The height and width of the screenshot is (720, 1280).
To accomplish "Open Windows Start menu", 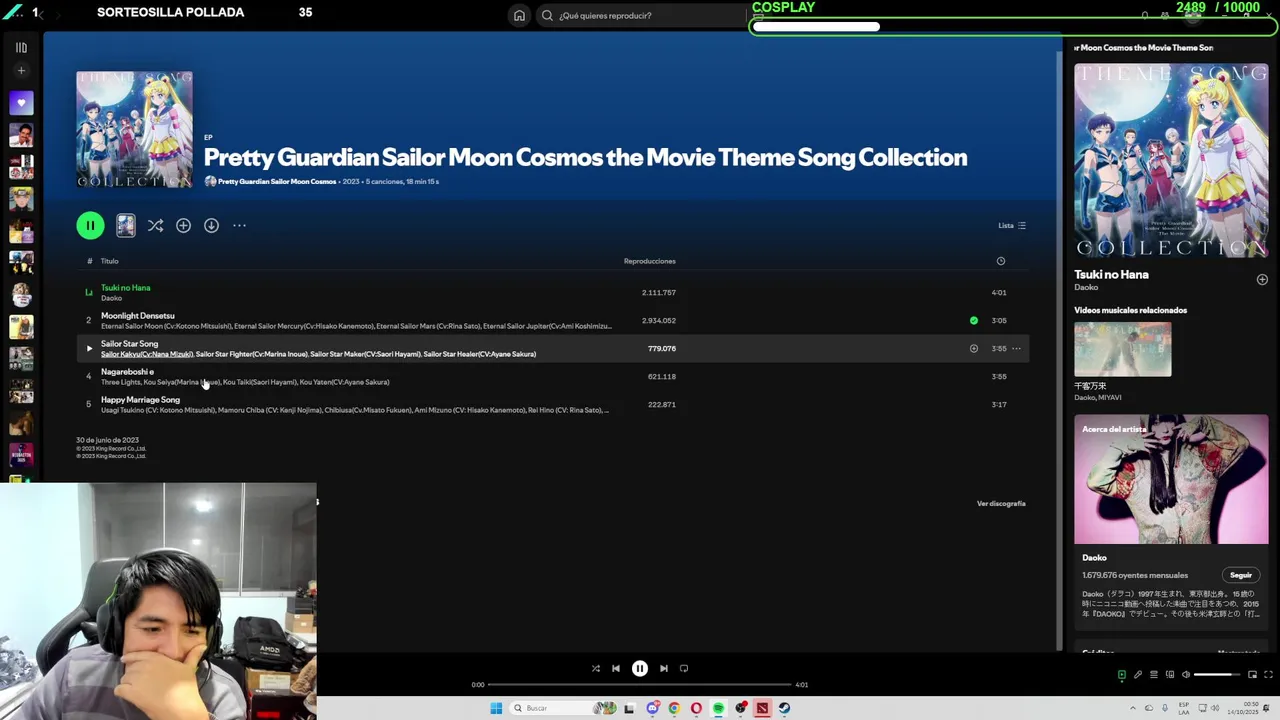I will point(496,708).
